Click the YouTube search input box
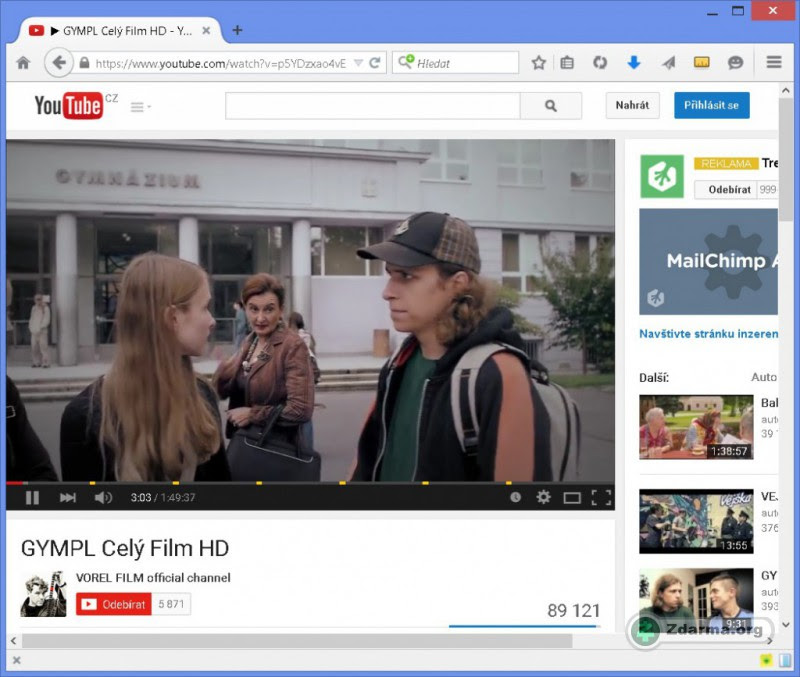Viewport: 800px width, 677px height. pyautogui.click(x=372, y=106)
